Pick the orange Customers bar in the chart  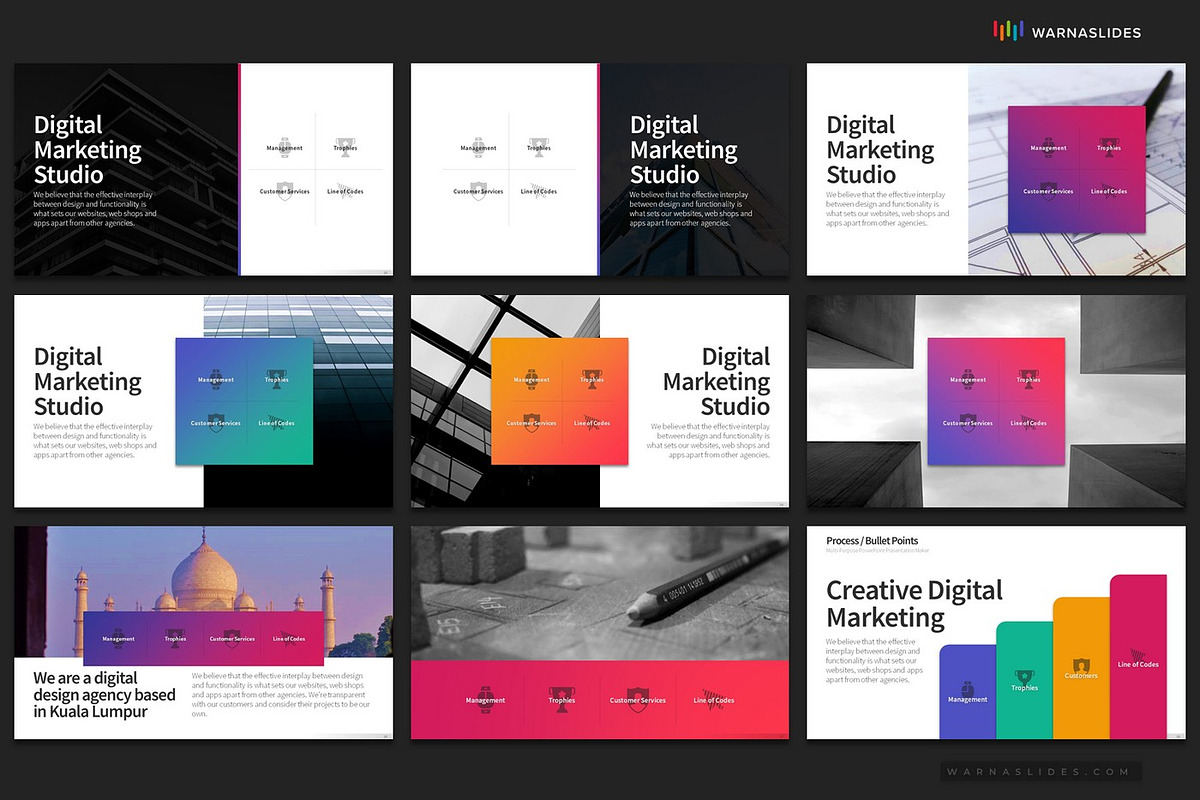pyautogui.click(x=1081, y=668)
